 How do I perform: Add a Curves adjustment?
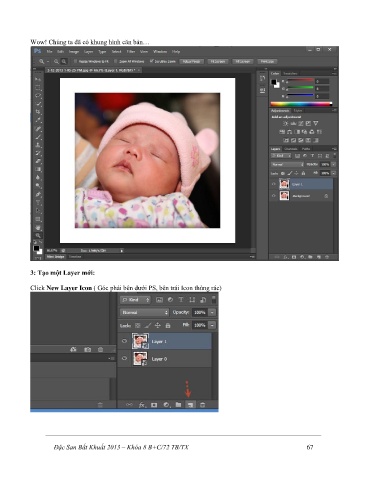[301, 124]
